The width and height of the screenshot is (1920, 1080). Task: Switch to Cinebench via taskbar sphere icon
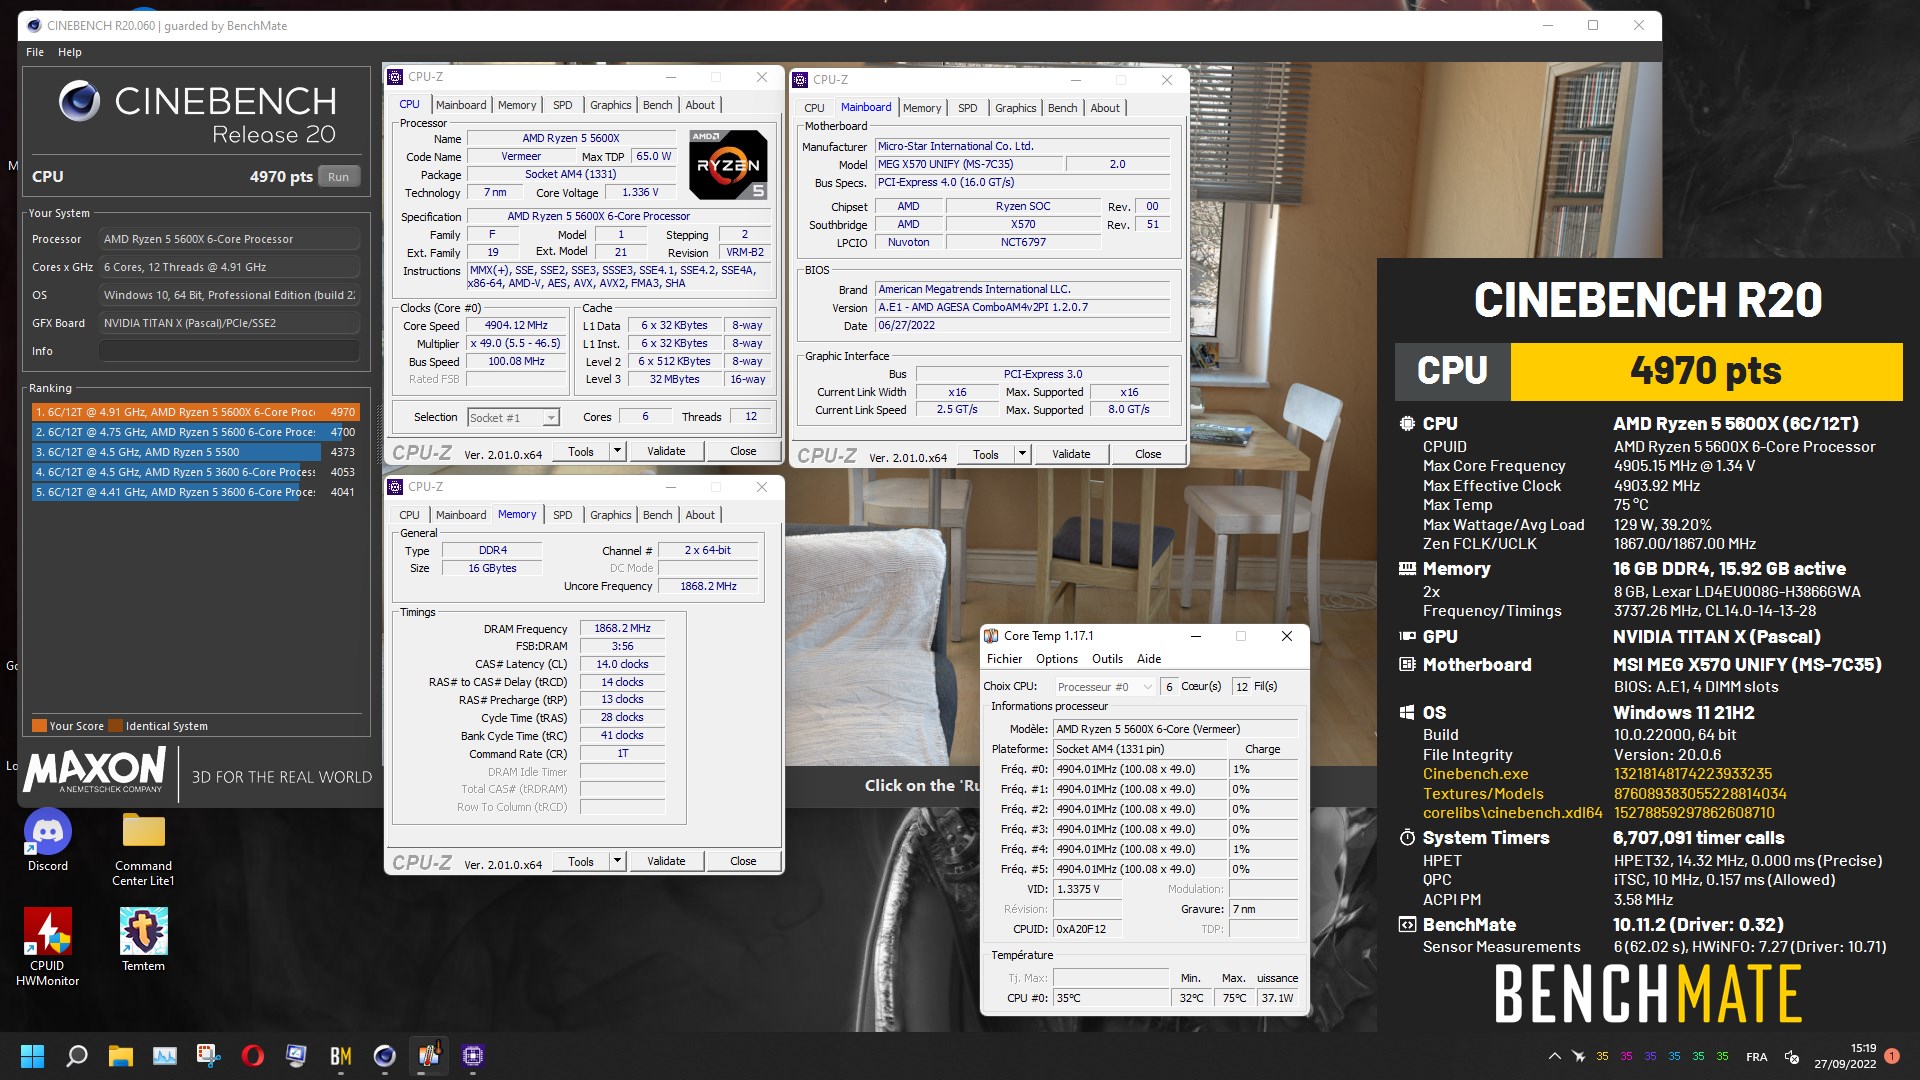point(385,1056)
